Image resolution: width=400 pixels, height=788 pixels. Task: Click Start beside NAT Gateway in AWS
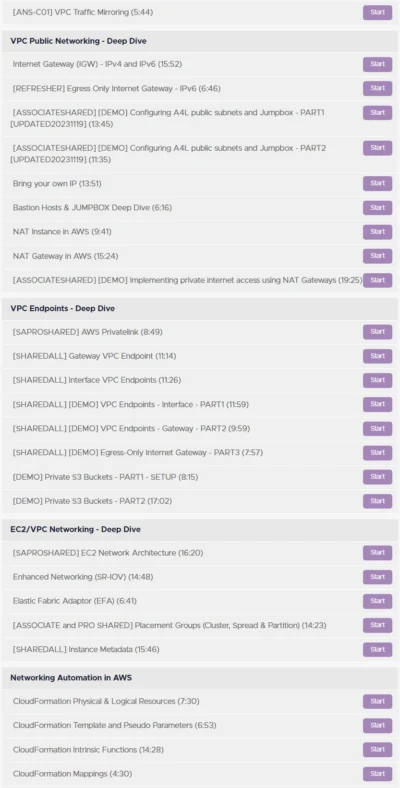click(x=377, y=256)
